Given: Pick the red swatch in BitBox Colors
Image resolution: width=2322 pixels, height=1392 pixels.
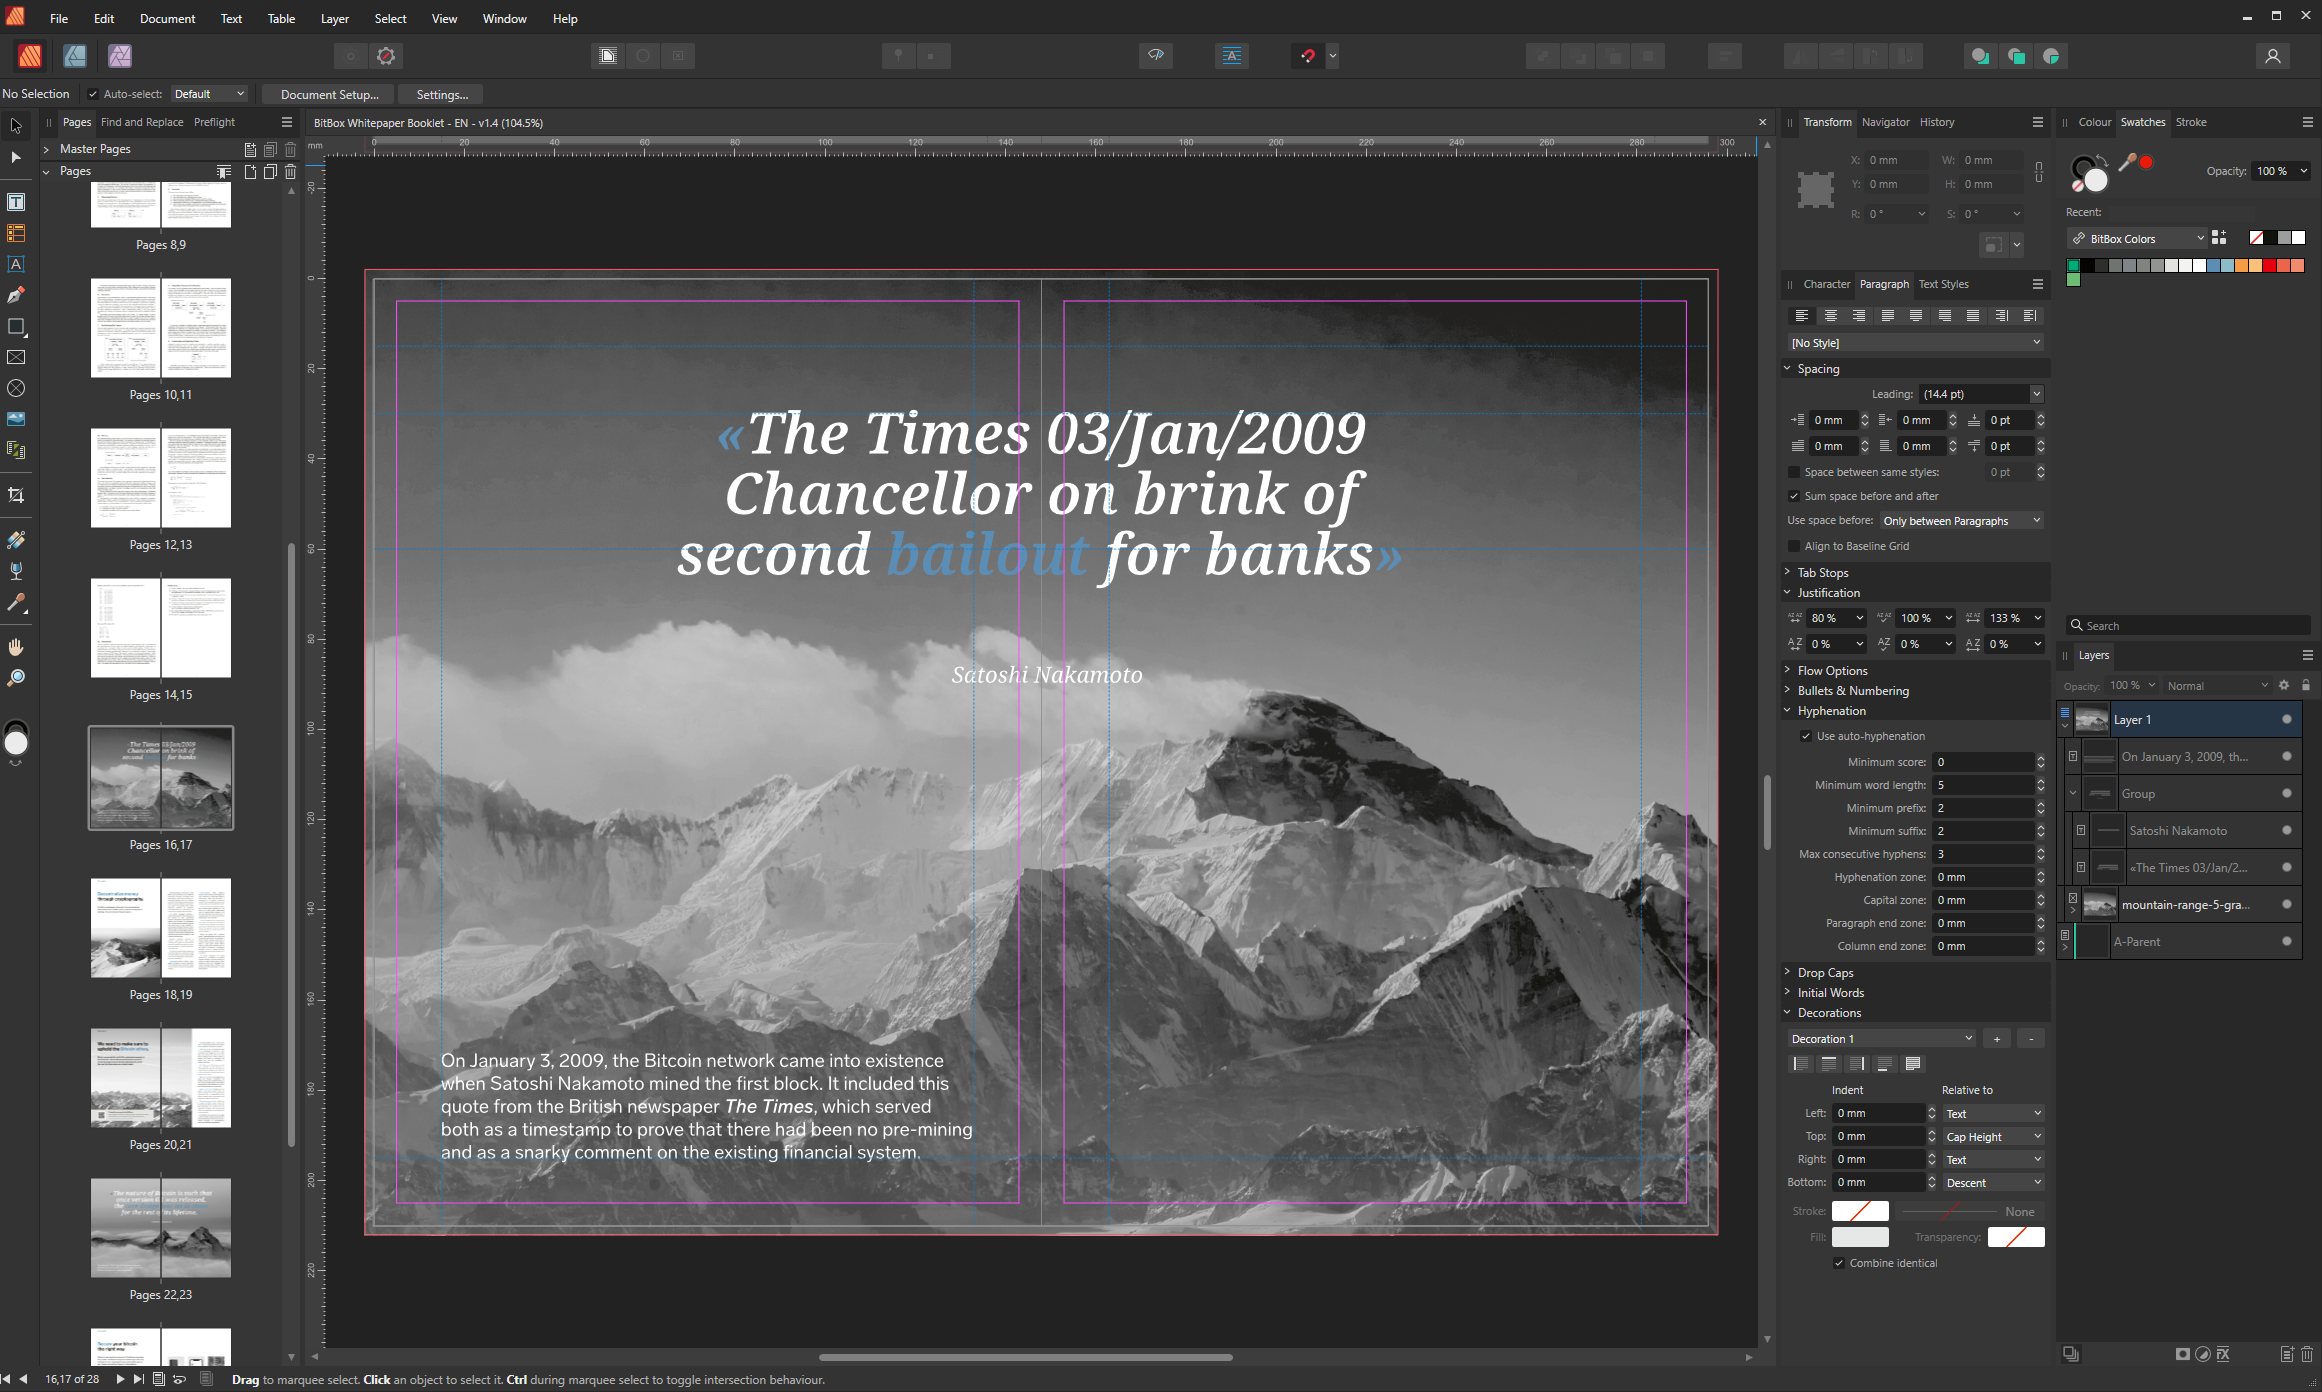Looking at the screenshot, I should pyautogui.click(x=2269, y=266).
